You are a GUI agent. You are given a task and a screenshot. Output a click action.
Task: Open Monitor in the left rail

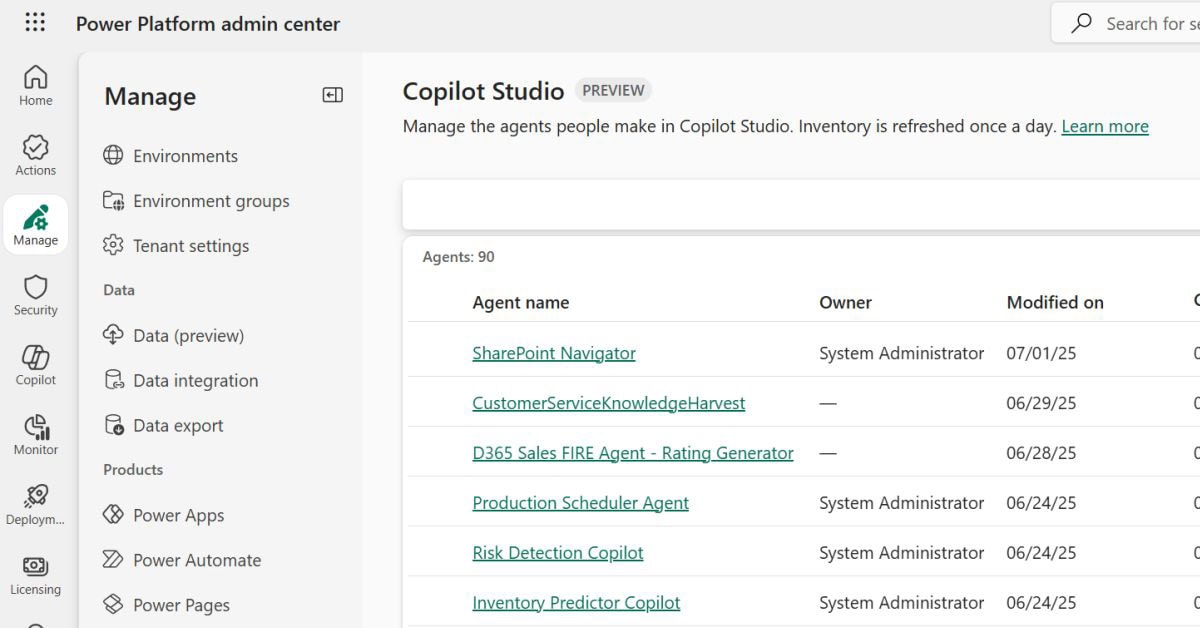pyautogui.click(x=35, y=435)
